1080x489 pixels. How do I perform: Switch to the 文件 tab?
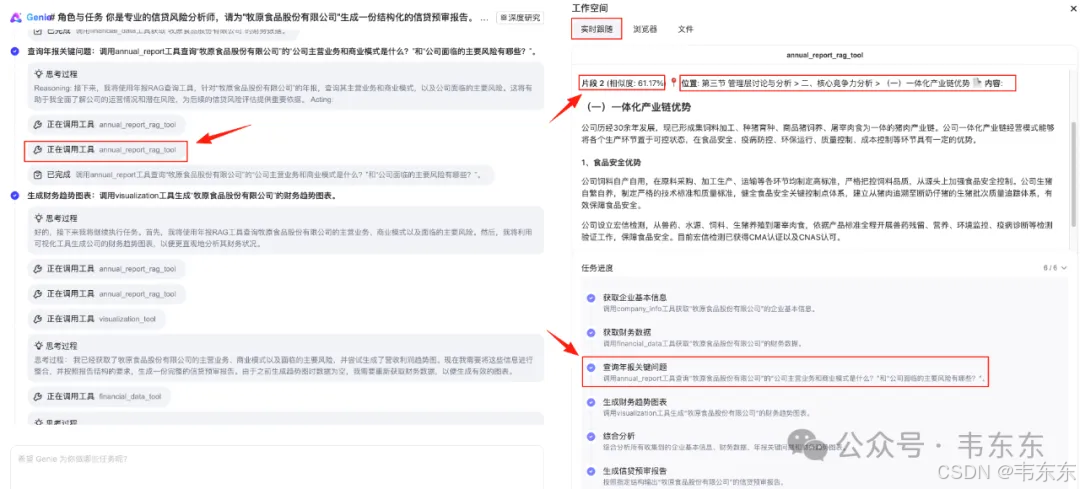[685, 30]
